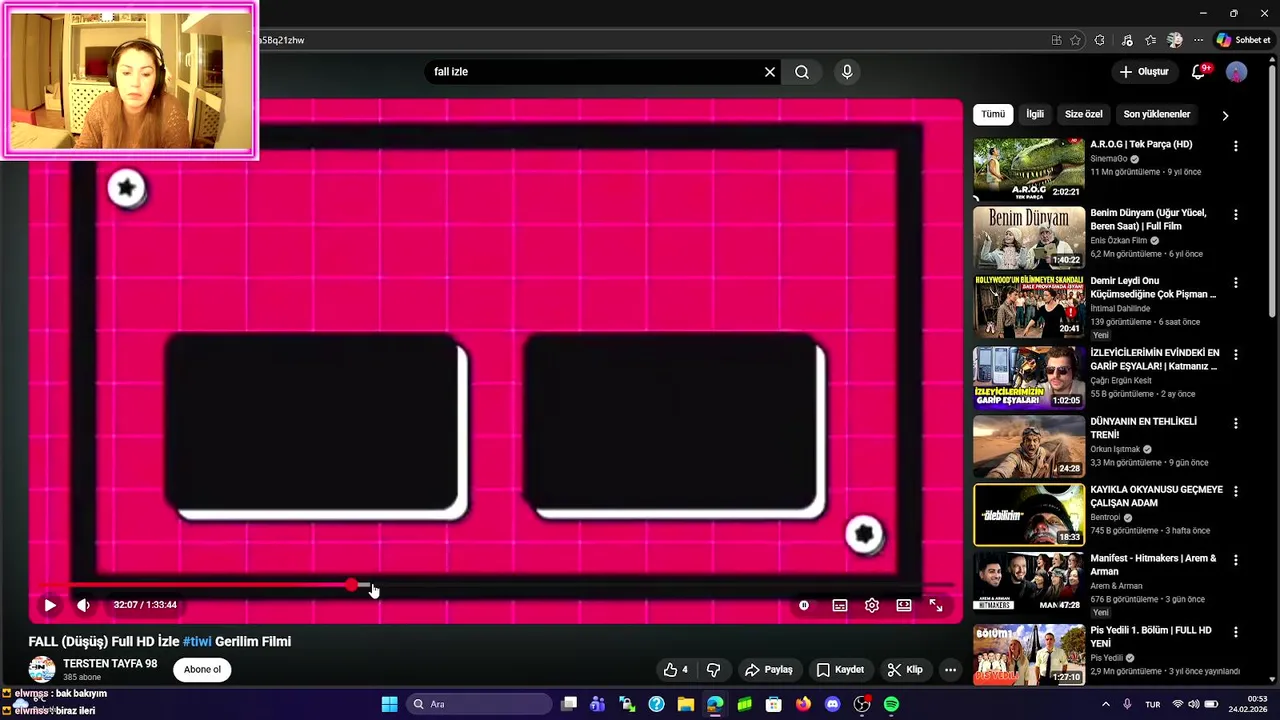The width and height of the screenshot is (1280, 720).
Task: Click inside the 'fall izle' search field
Action: point(595,72)
